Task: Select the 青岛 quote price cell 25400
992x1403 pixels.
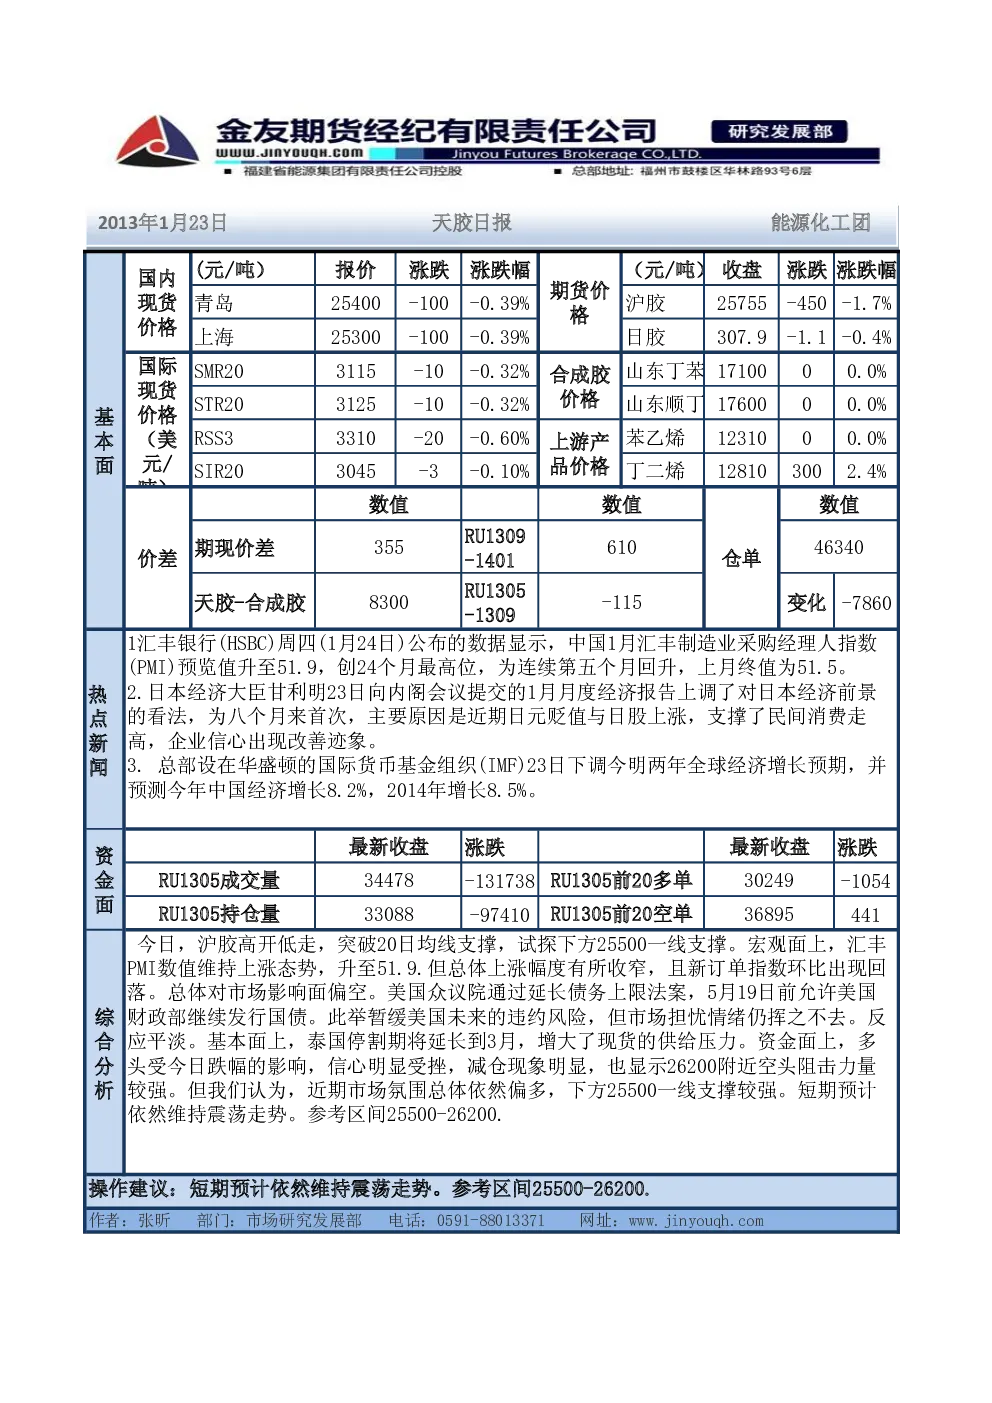Action: (x=356, y=303)
